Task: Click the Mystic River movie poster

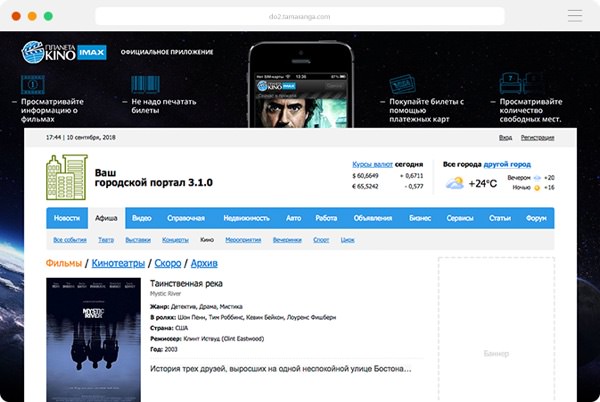Action: (x=93, y=340)
